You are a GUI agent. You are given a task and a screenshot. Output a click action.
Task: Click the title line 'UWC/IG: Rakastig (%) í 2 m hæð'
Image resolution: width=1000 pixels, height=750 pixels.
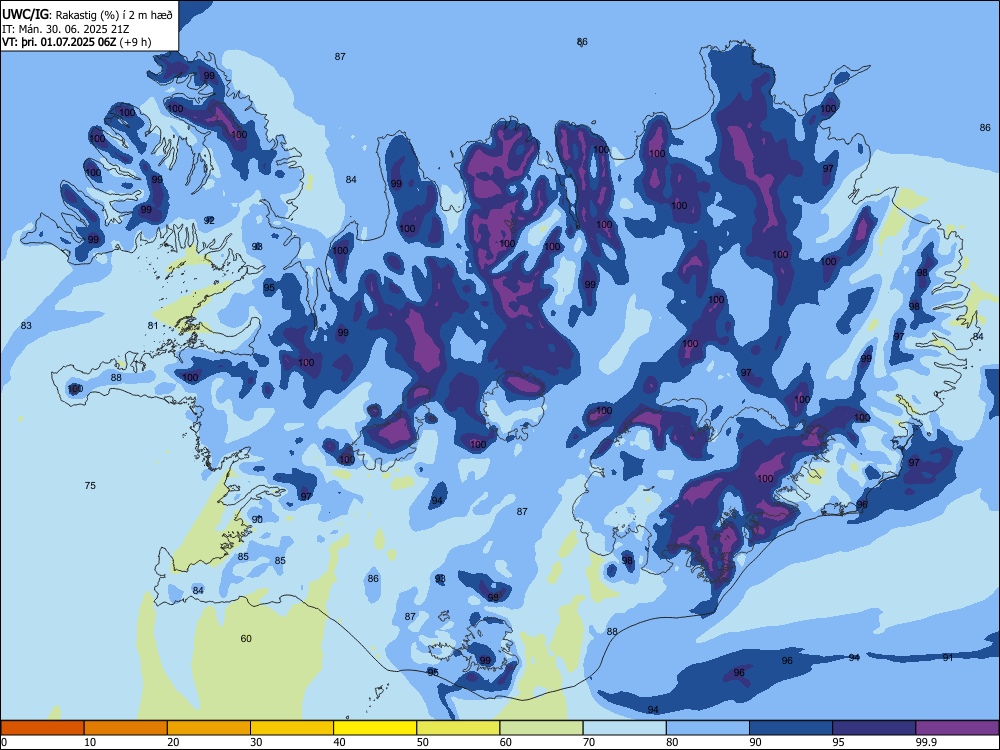87,14
